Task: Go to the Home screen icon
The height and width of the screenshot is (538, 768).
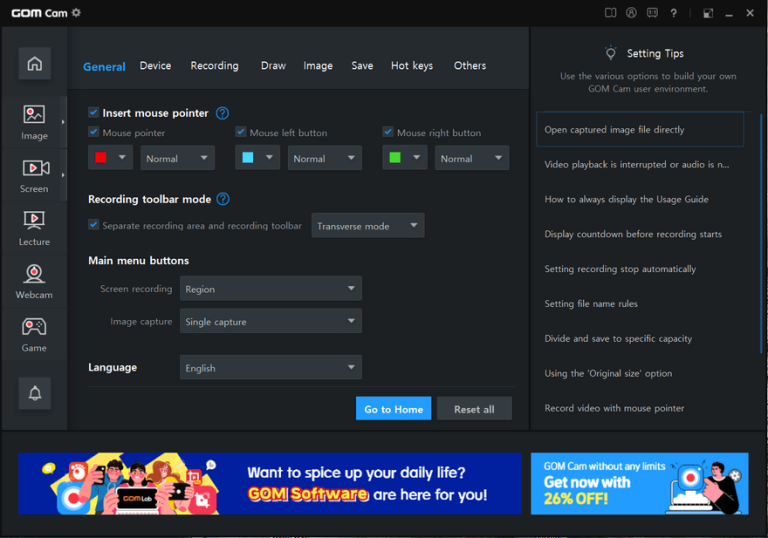Action: tap(34, 64)
